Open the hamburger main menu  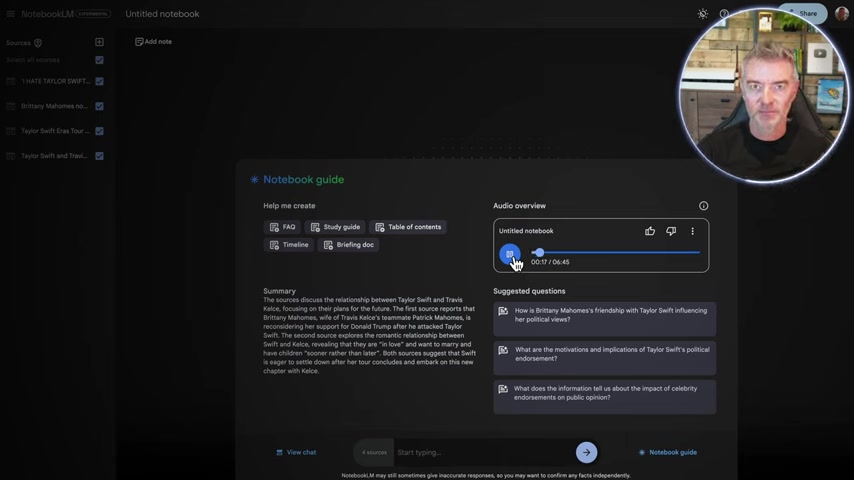(x=10, y=14)
